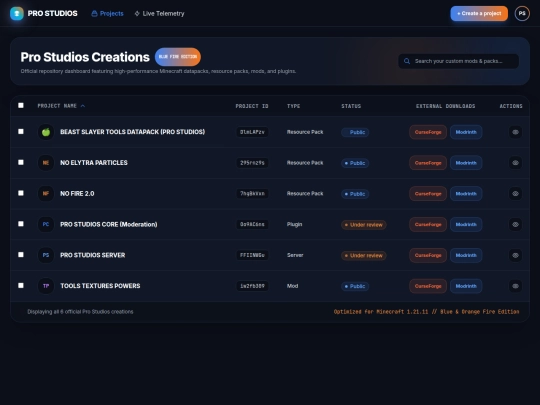Click the Server type cell
Viewport: 540px width, 405px height.
tap(295, 255)
